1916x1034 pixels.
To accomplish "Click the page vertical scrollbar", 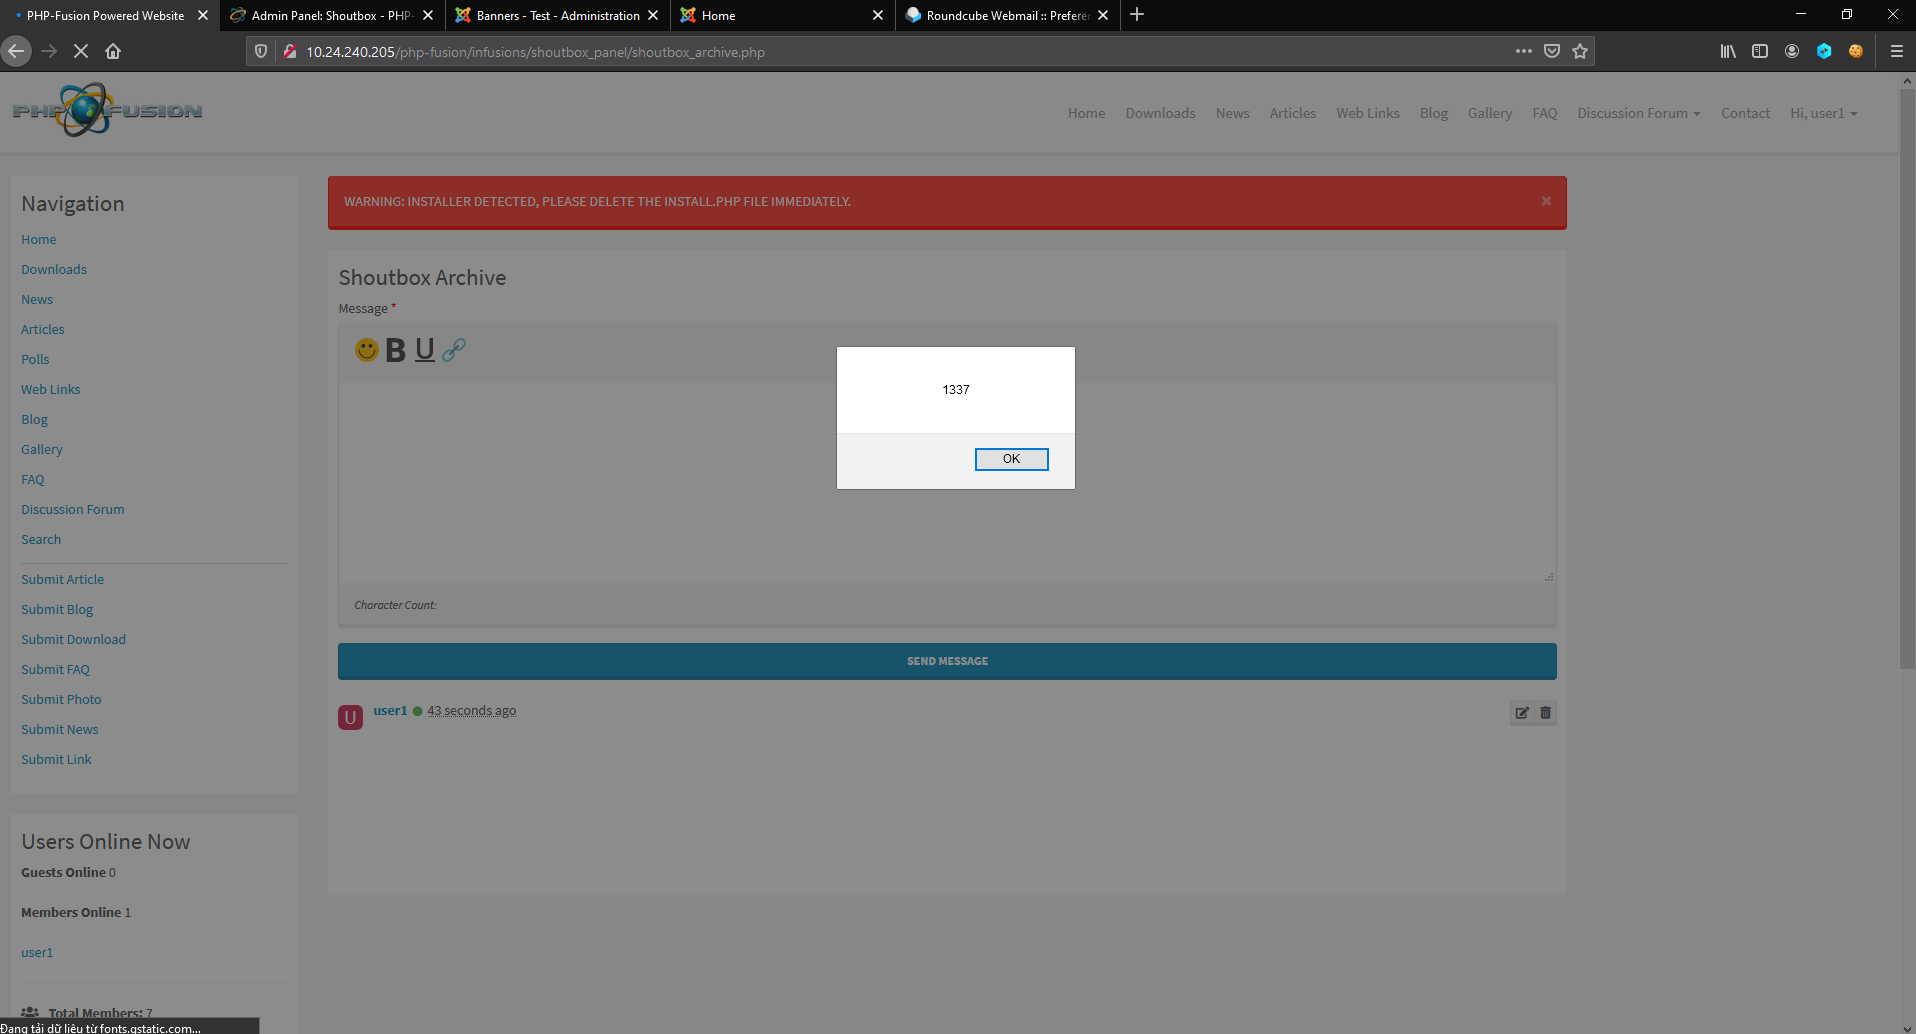I will (x=1907, y=380).
